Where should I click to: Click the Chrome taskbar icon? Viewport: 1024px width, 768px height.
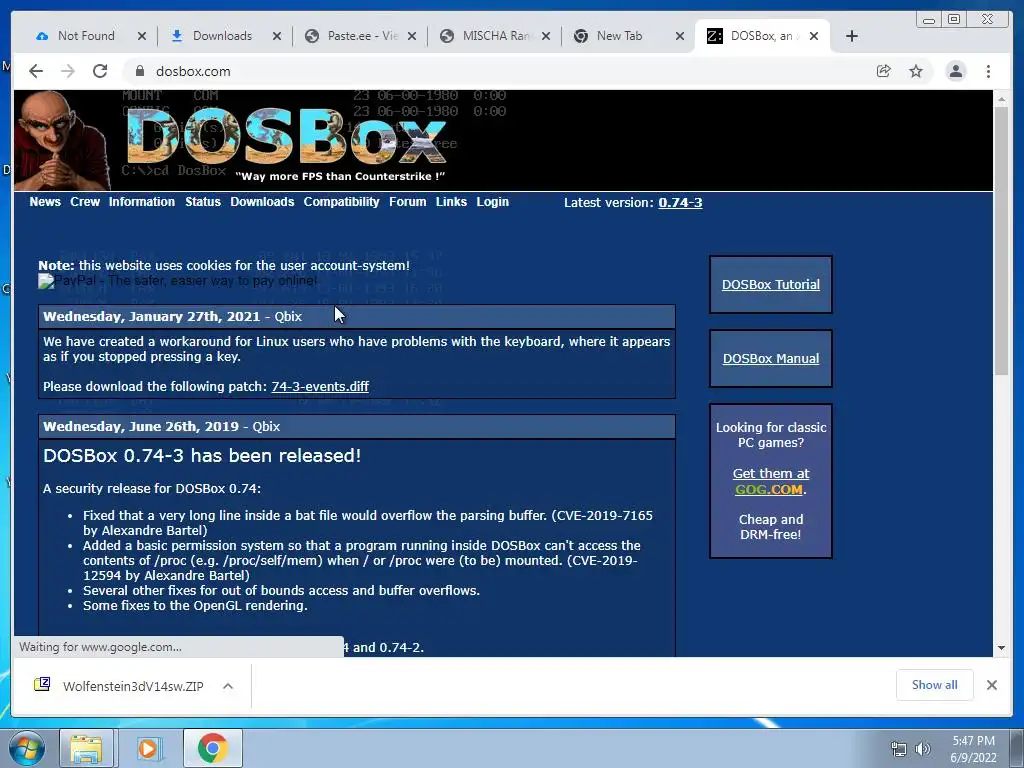tap(212, 748)
